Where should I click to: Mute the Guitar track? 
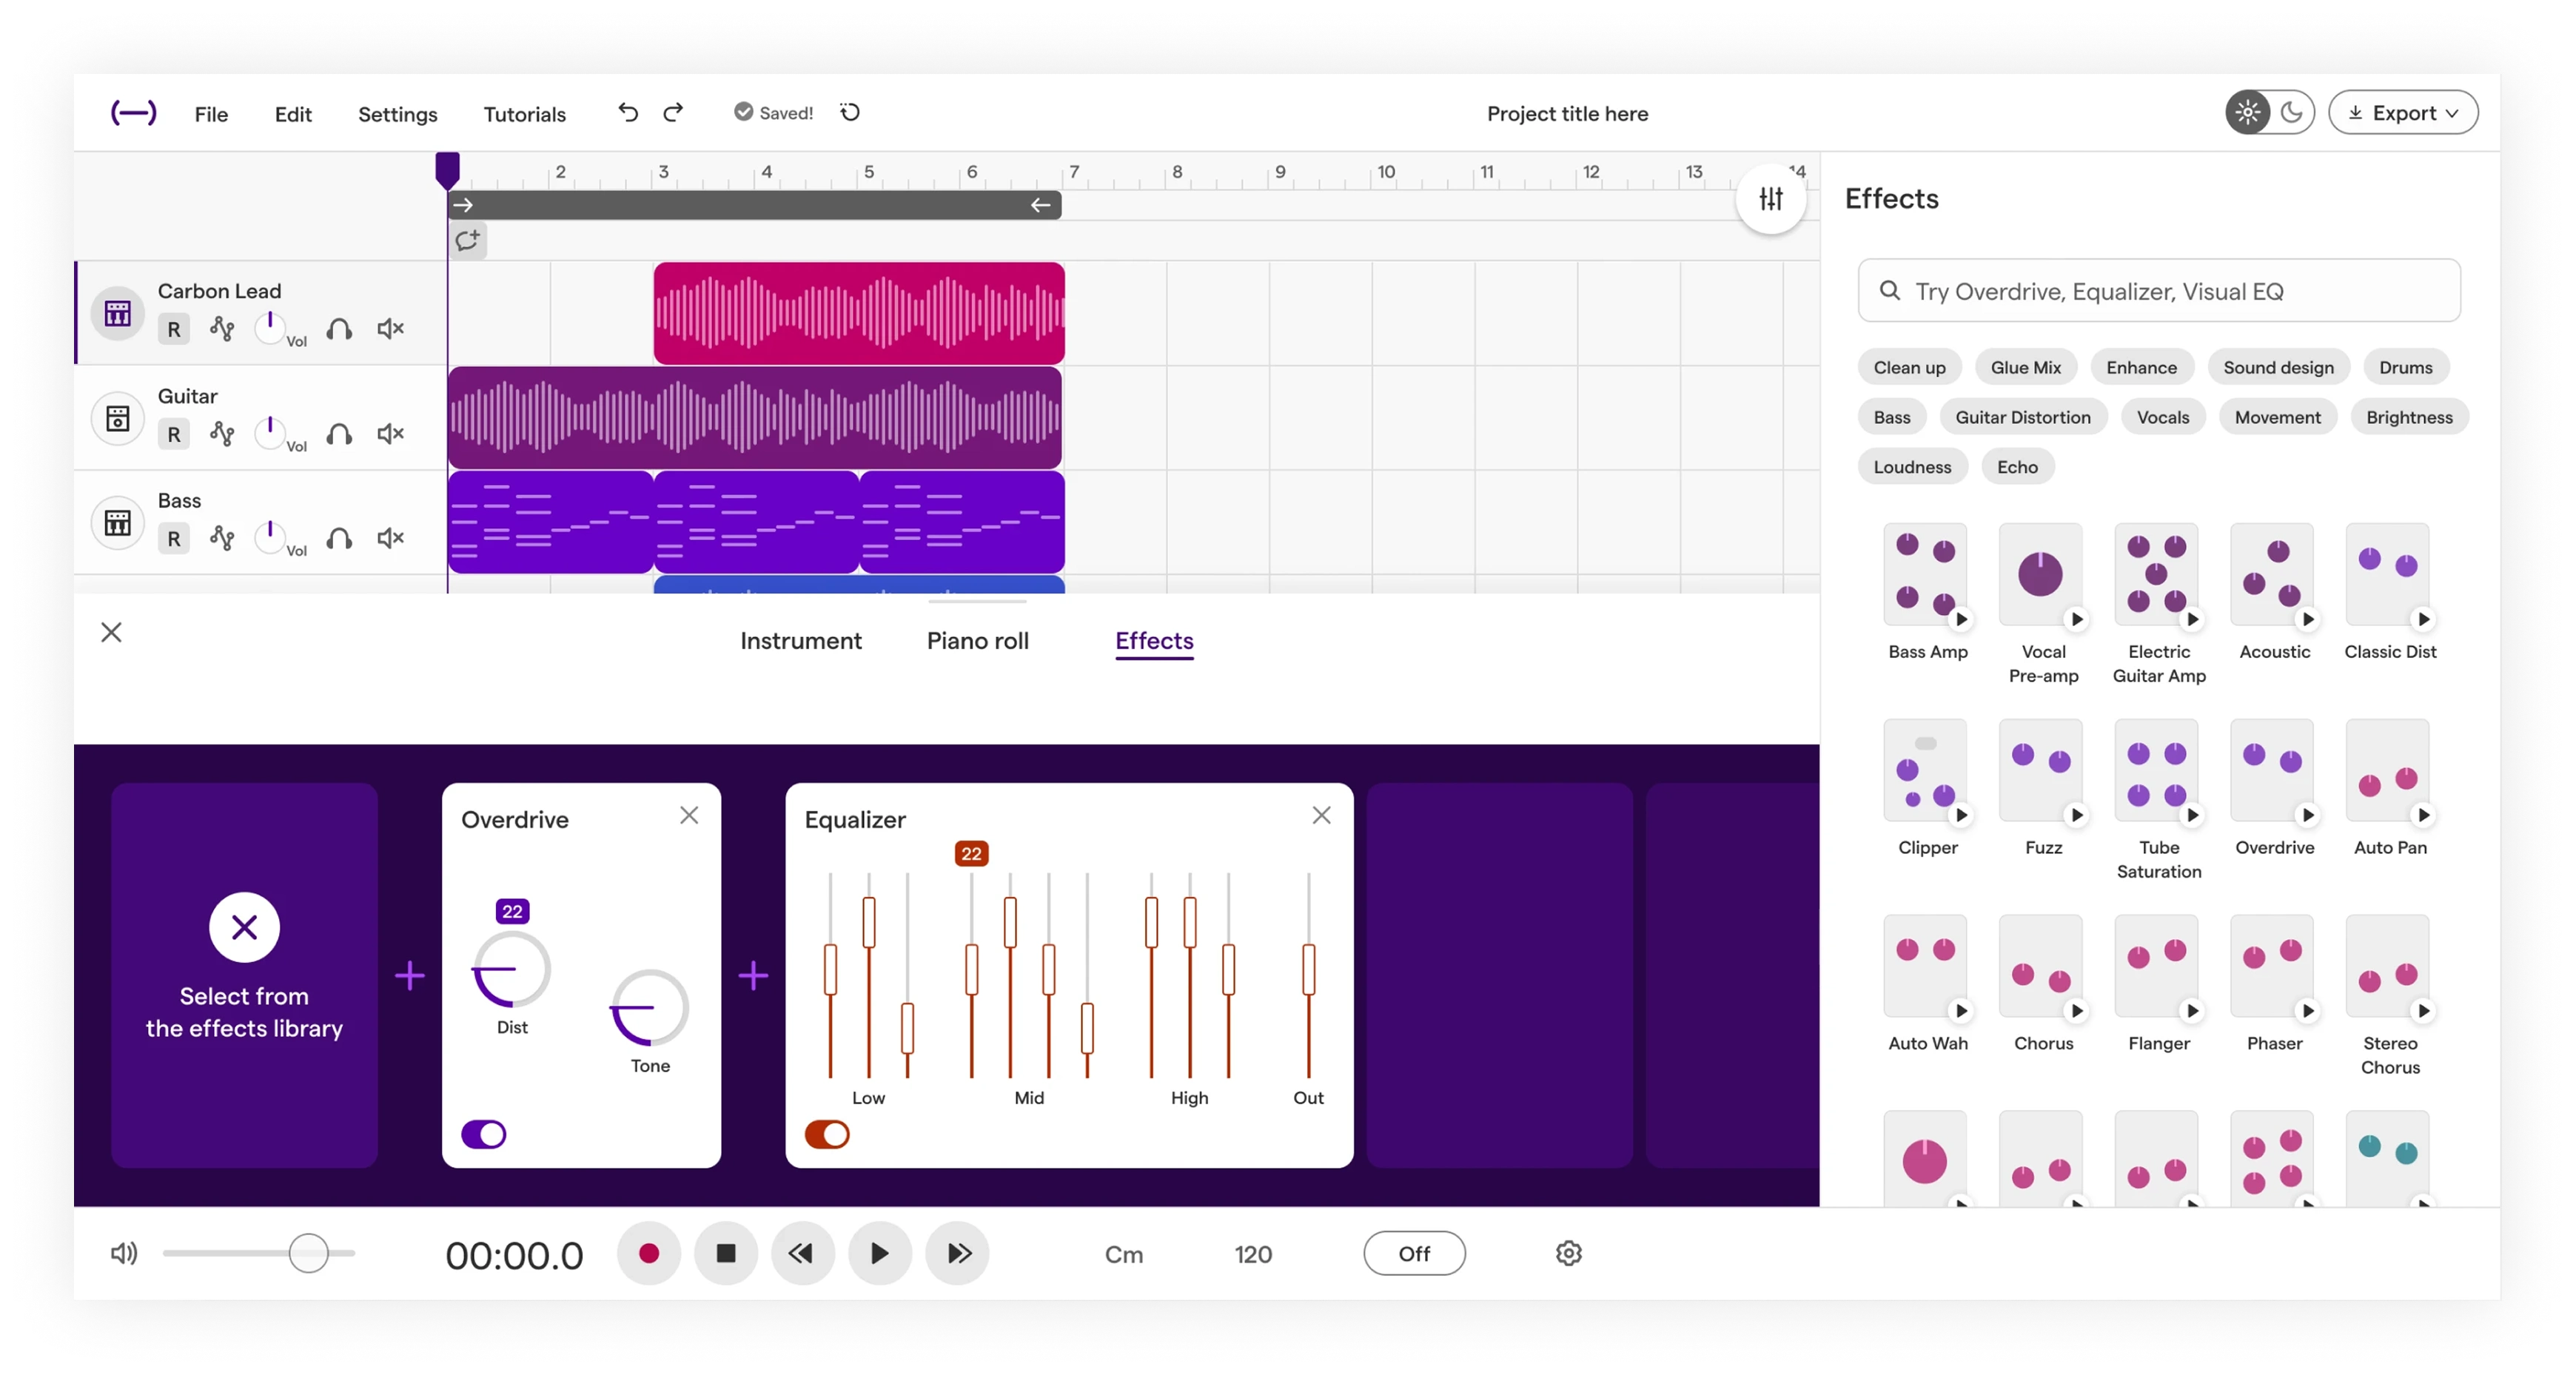tap(390, 434)
